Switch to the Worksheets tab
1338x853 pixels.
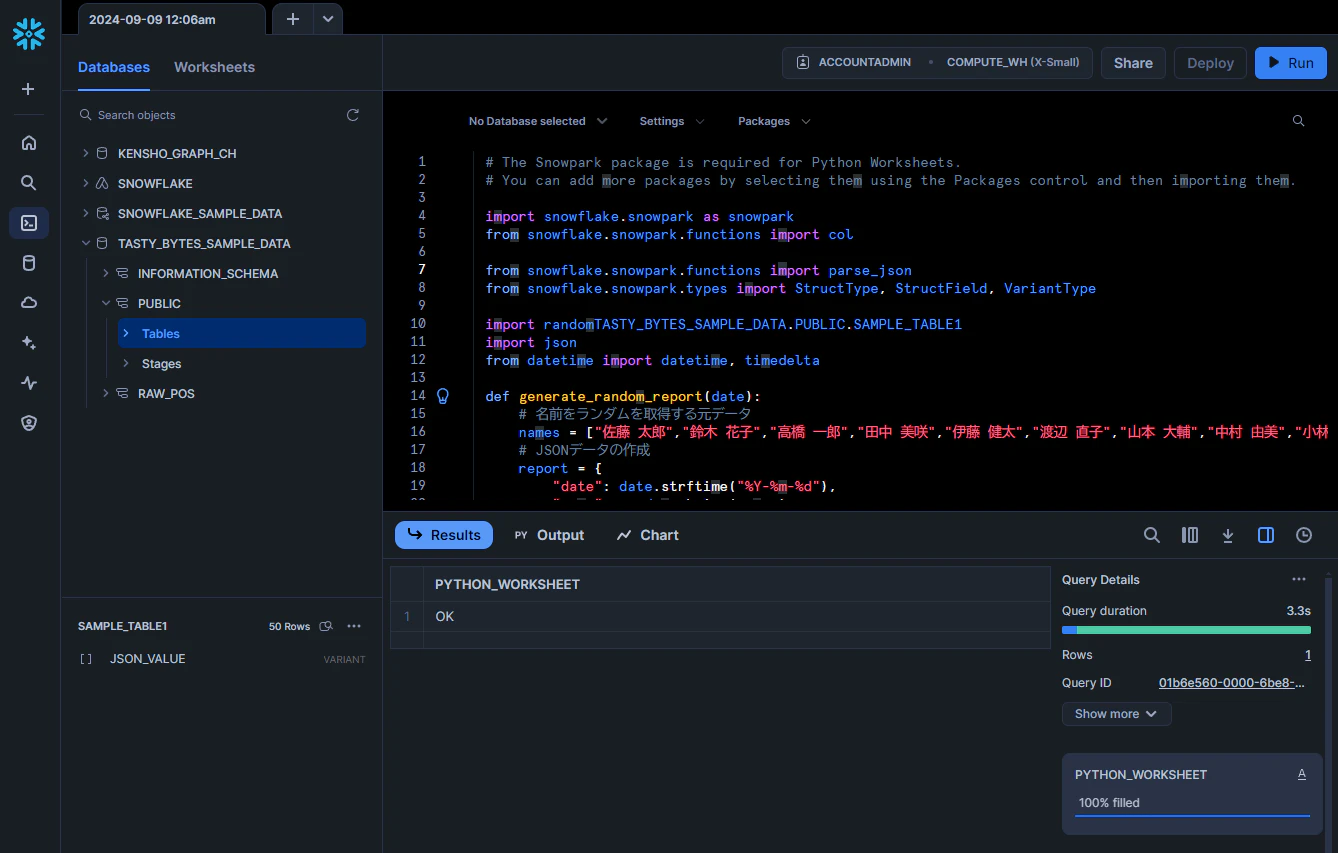point(214,67)
